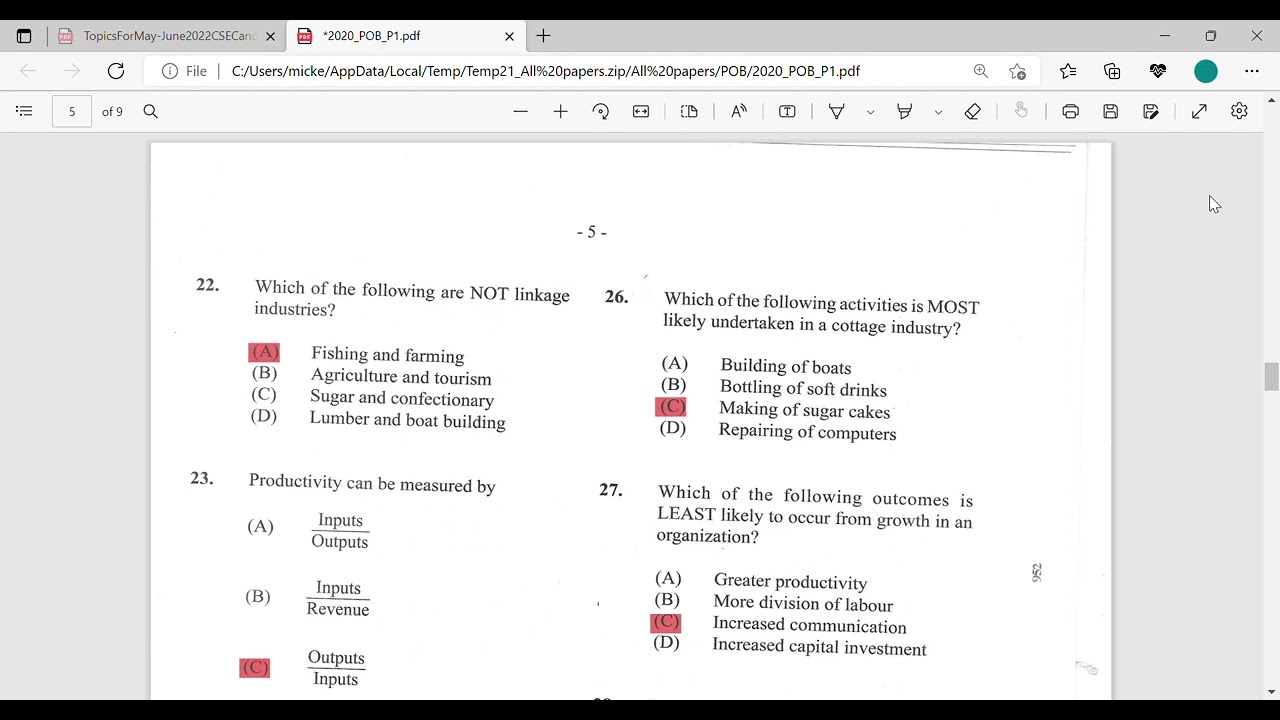
Task: Open the green profile avatar
Action: click(x=1206, y=71)
